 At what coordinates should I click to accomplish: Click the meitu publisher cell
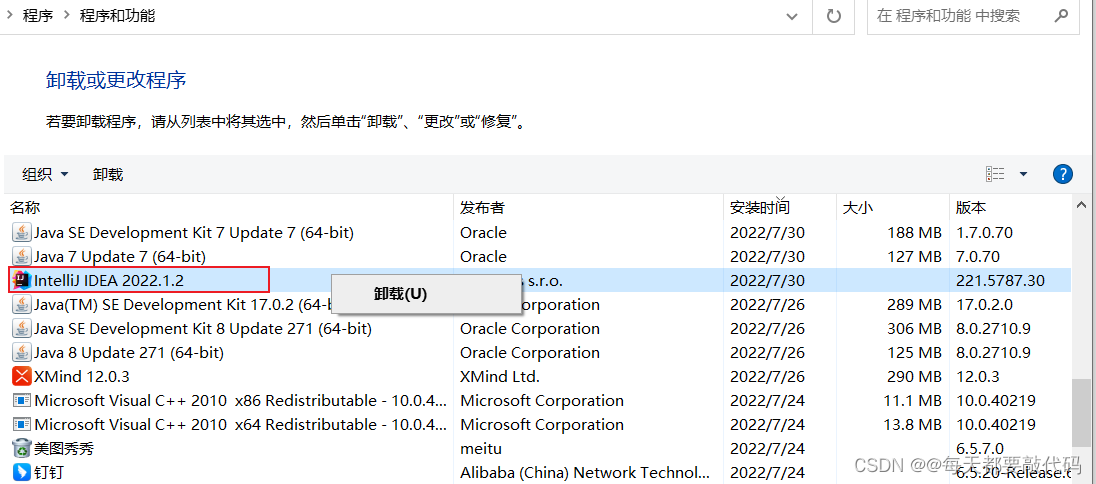(481, 448)
